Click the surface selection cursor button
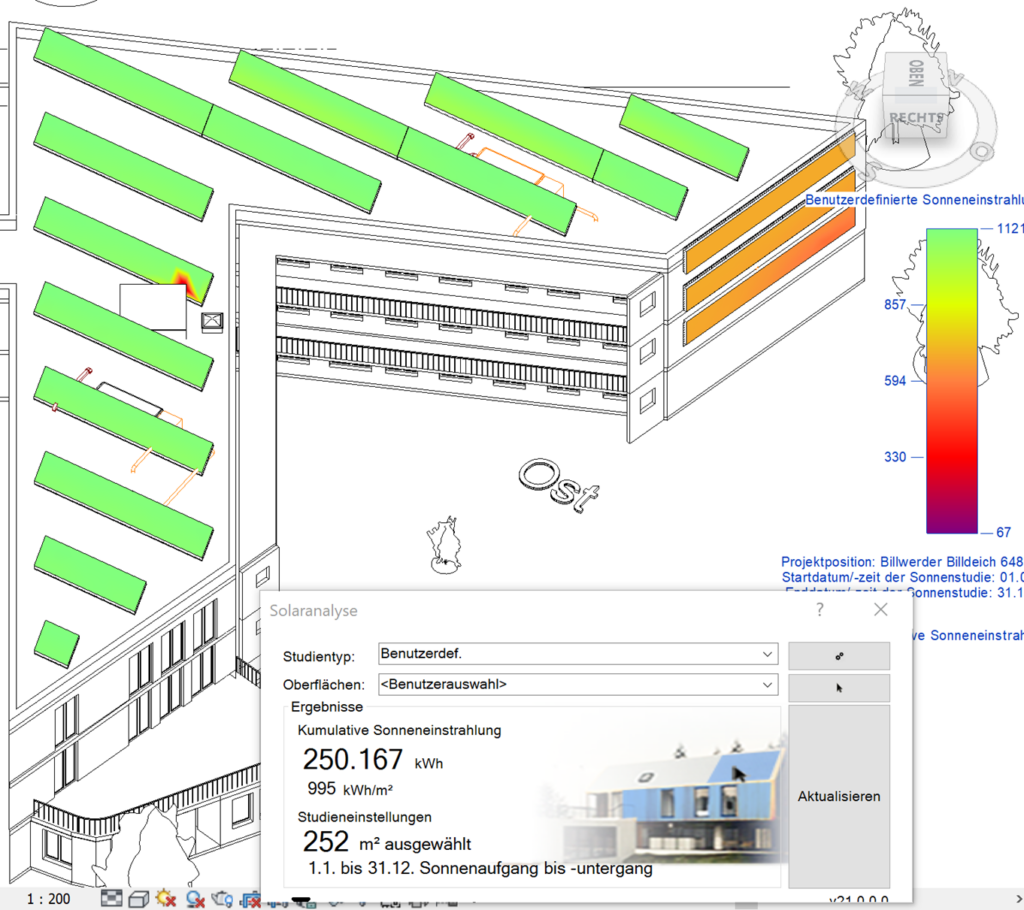 [838, 688]
